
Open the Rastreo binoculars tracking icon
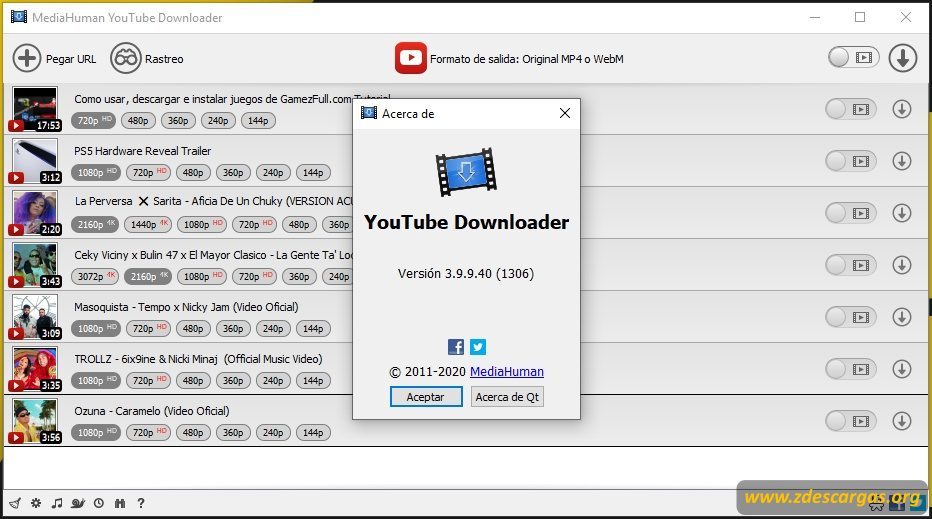click(x=125, y=58)
